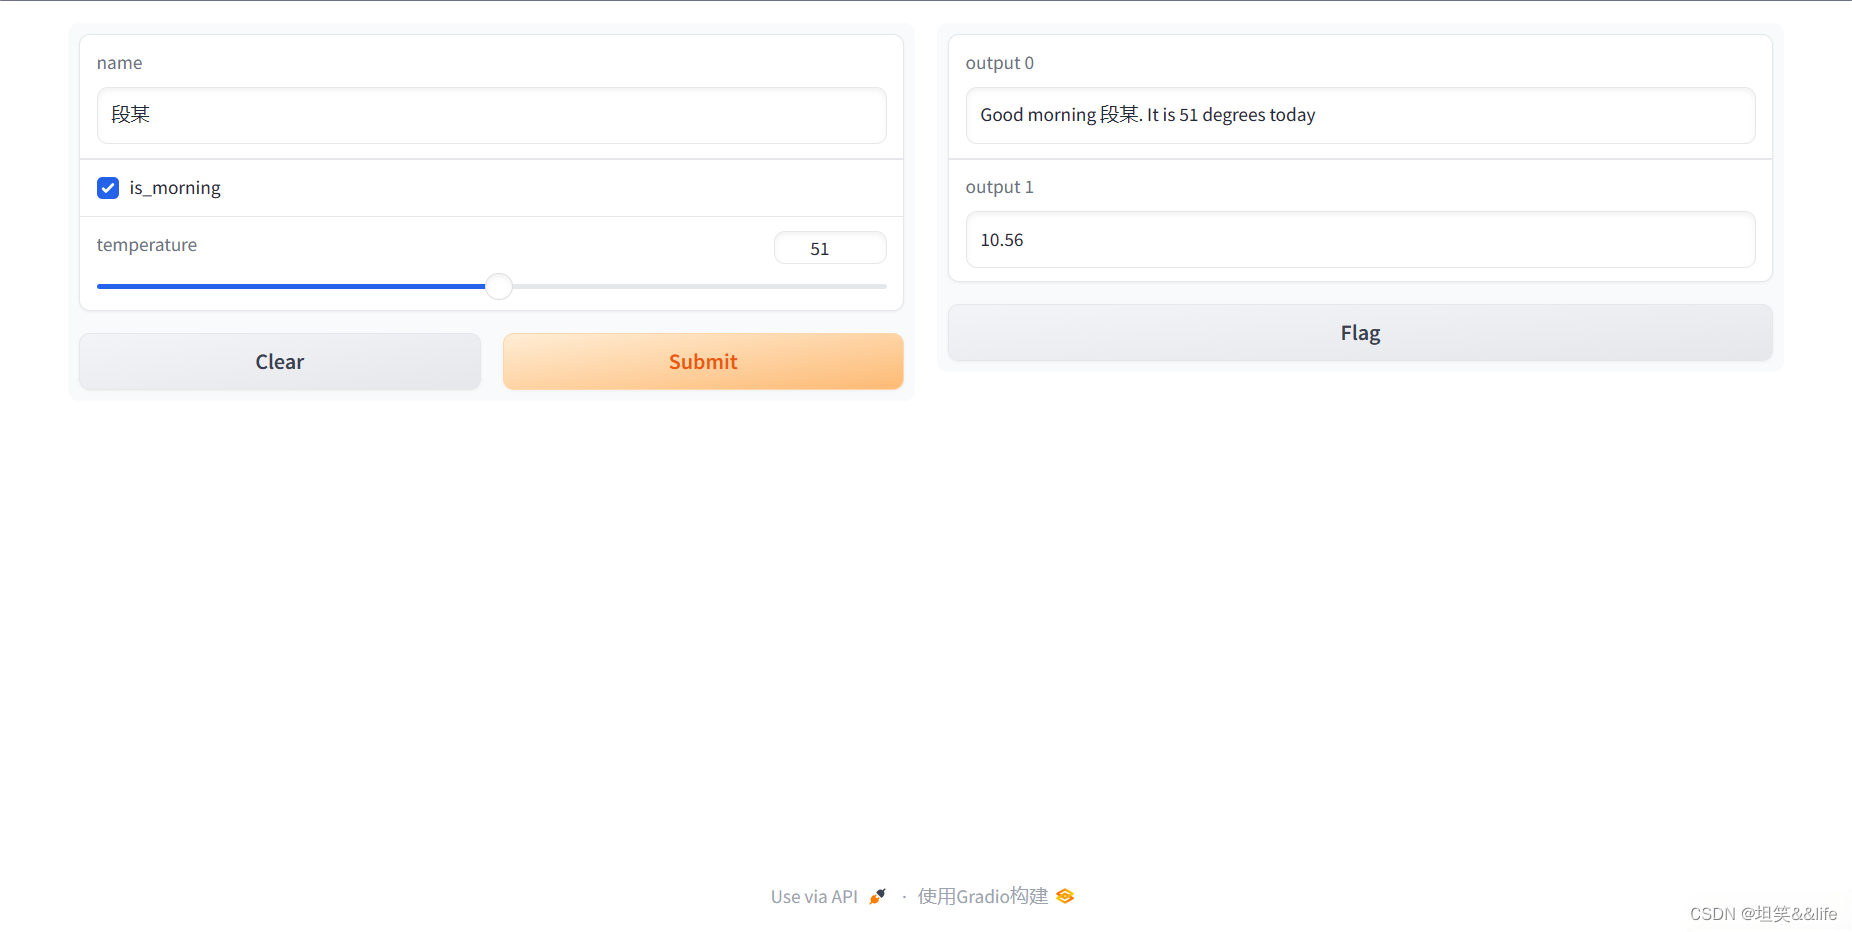Image resolution: width=1852 pixels, height=932 pixels.
Task: Click the is_morning label text
Action: tap(175, 188)
